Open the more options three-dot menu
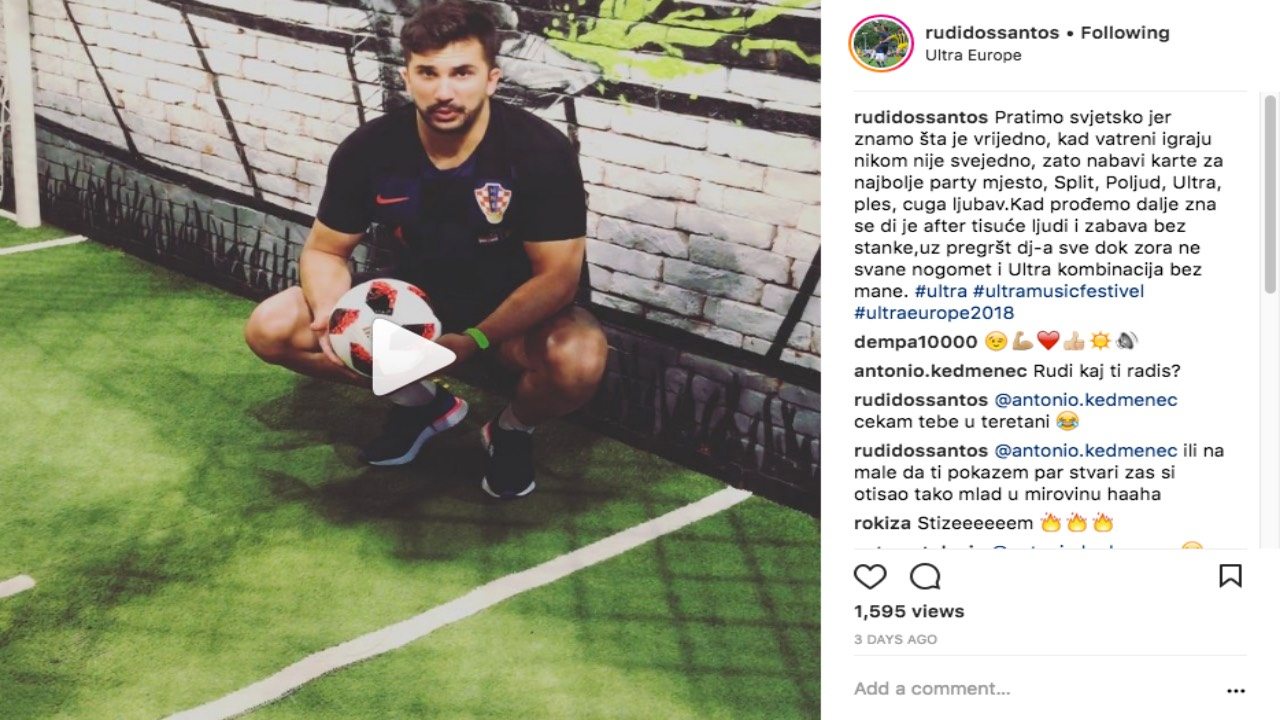The image size is (1280, 720). point(1236,690)
